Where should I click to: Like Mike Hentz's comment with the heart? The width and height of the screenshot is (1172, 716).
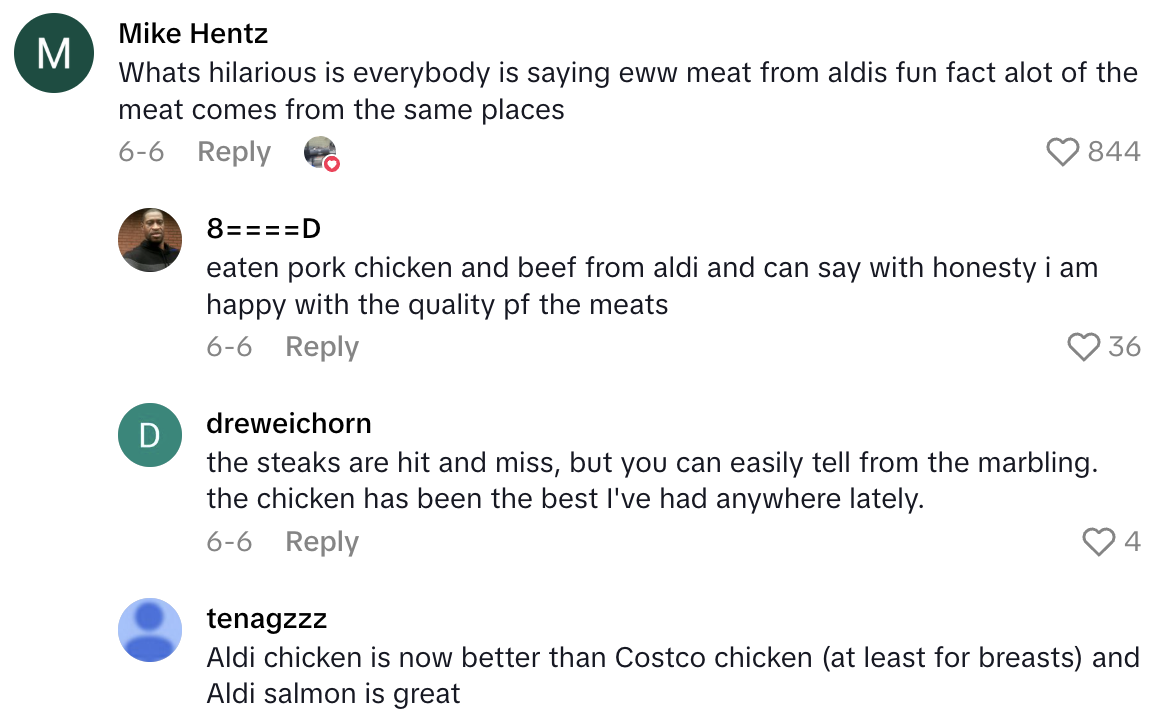click(x=1062, y=152)
